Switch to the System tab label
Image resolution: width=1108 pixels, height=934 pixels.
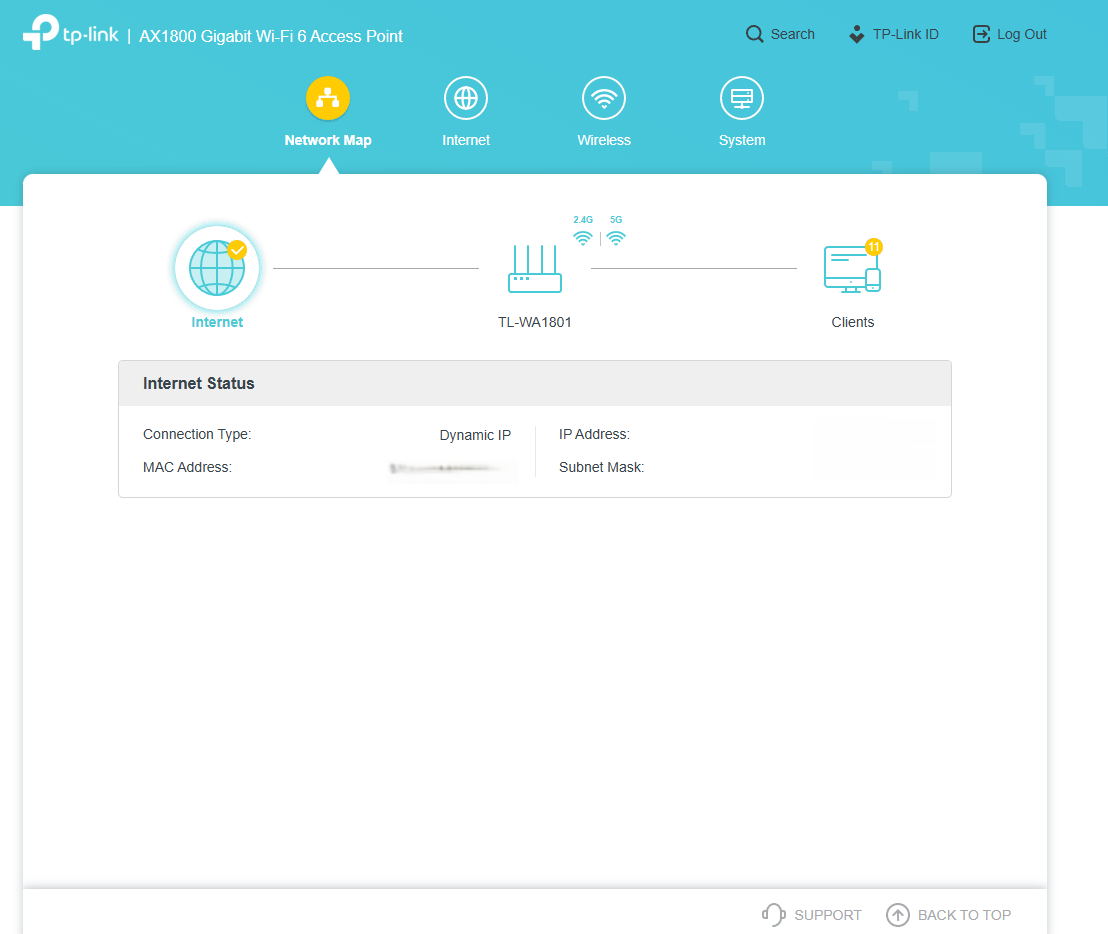[742, 140]
